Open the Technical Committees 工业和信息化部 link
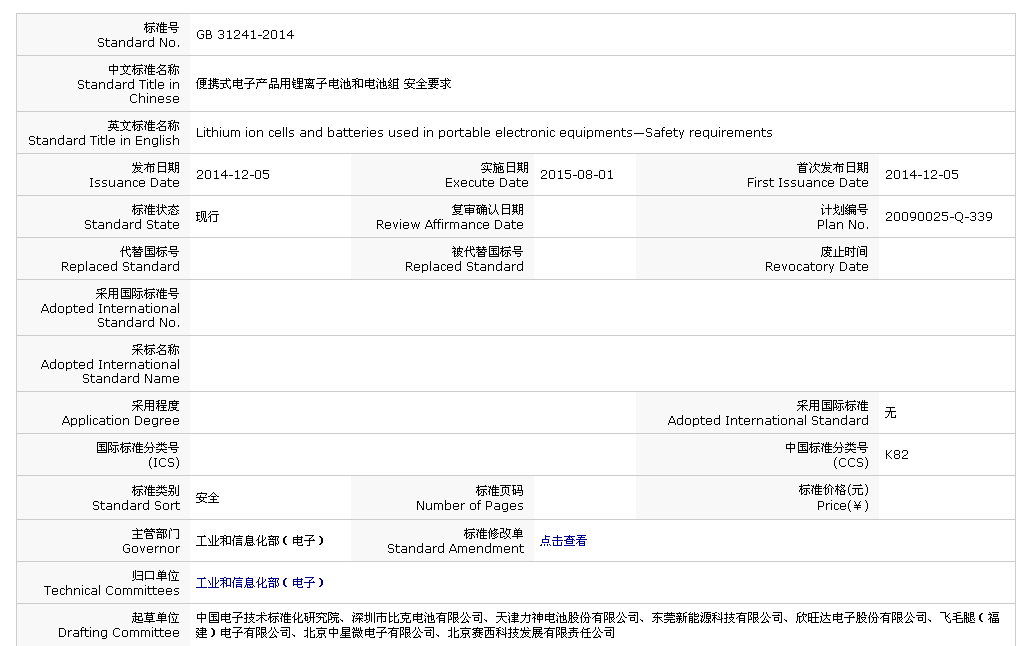 click(259, 583)
